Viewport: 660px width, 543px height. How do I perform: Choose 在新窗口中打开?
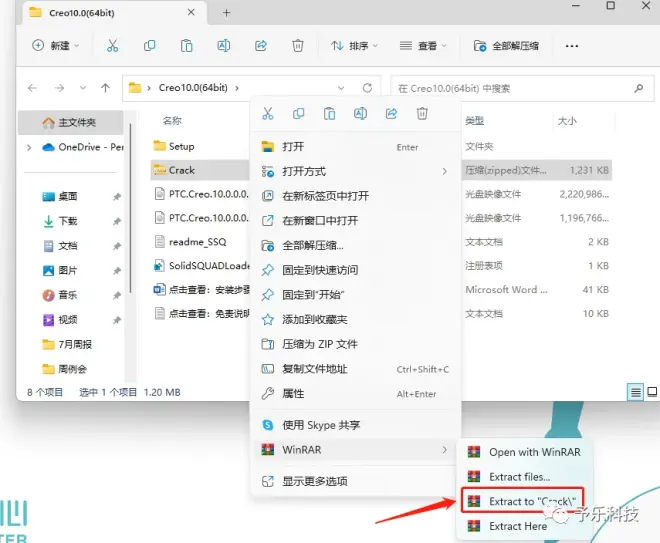[356, 221]
